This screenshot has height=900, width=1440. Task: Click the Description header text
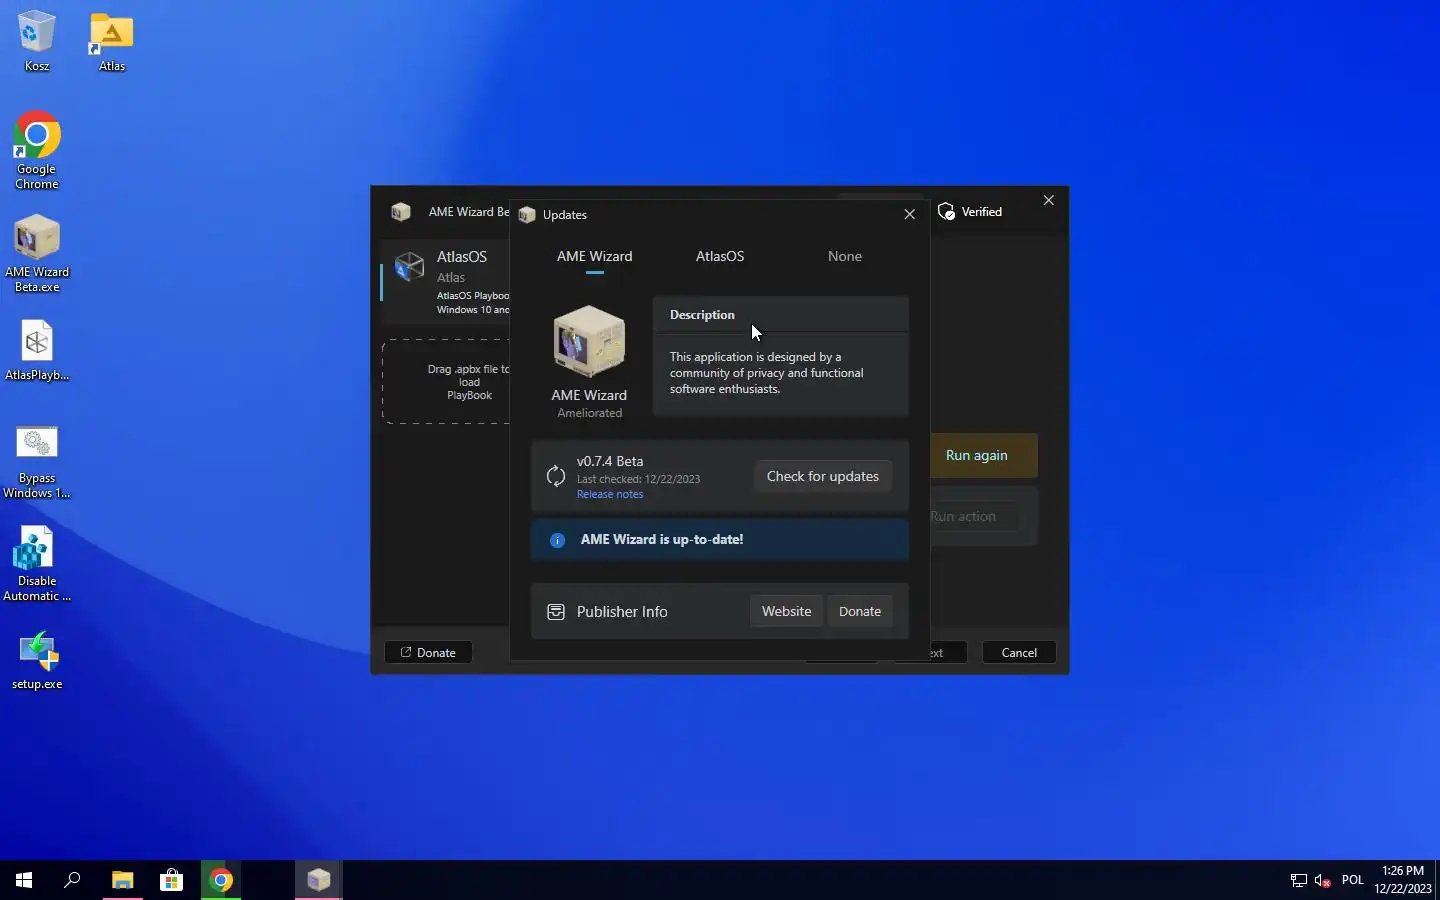coord(702,315)
